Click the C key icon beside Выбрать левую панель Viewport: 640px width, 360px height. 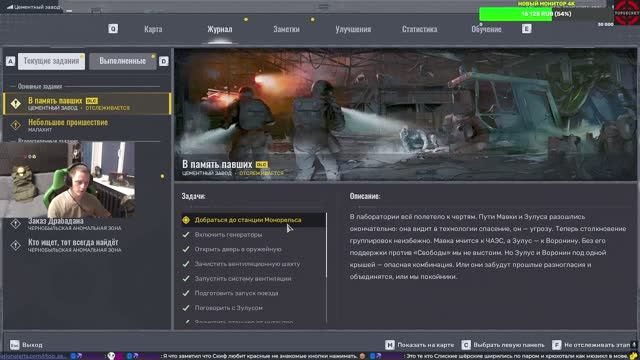coord(466,345)
